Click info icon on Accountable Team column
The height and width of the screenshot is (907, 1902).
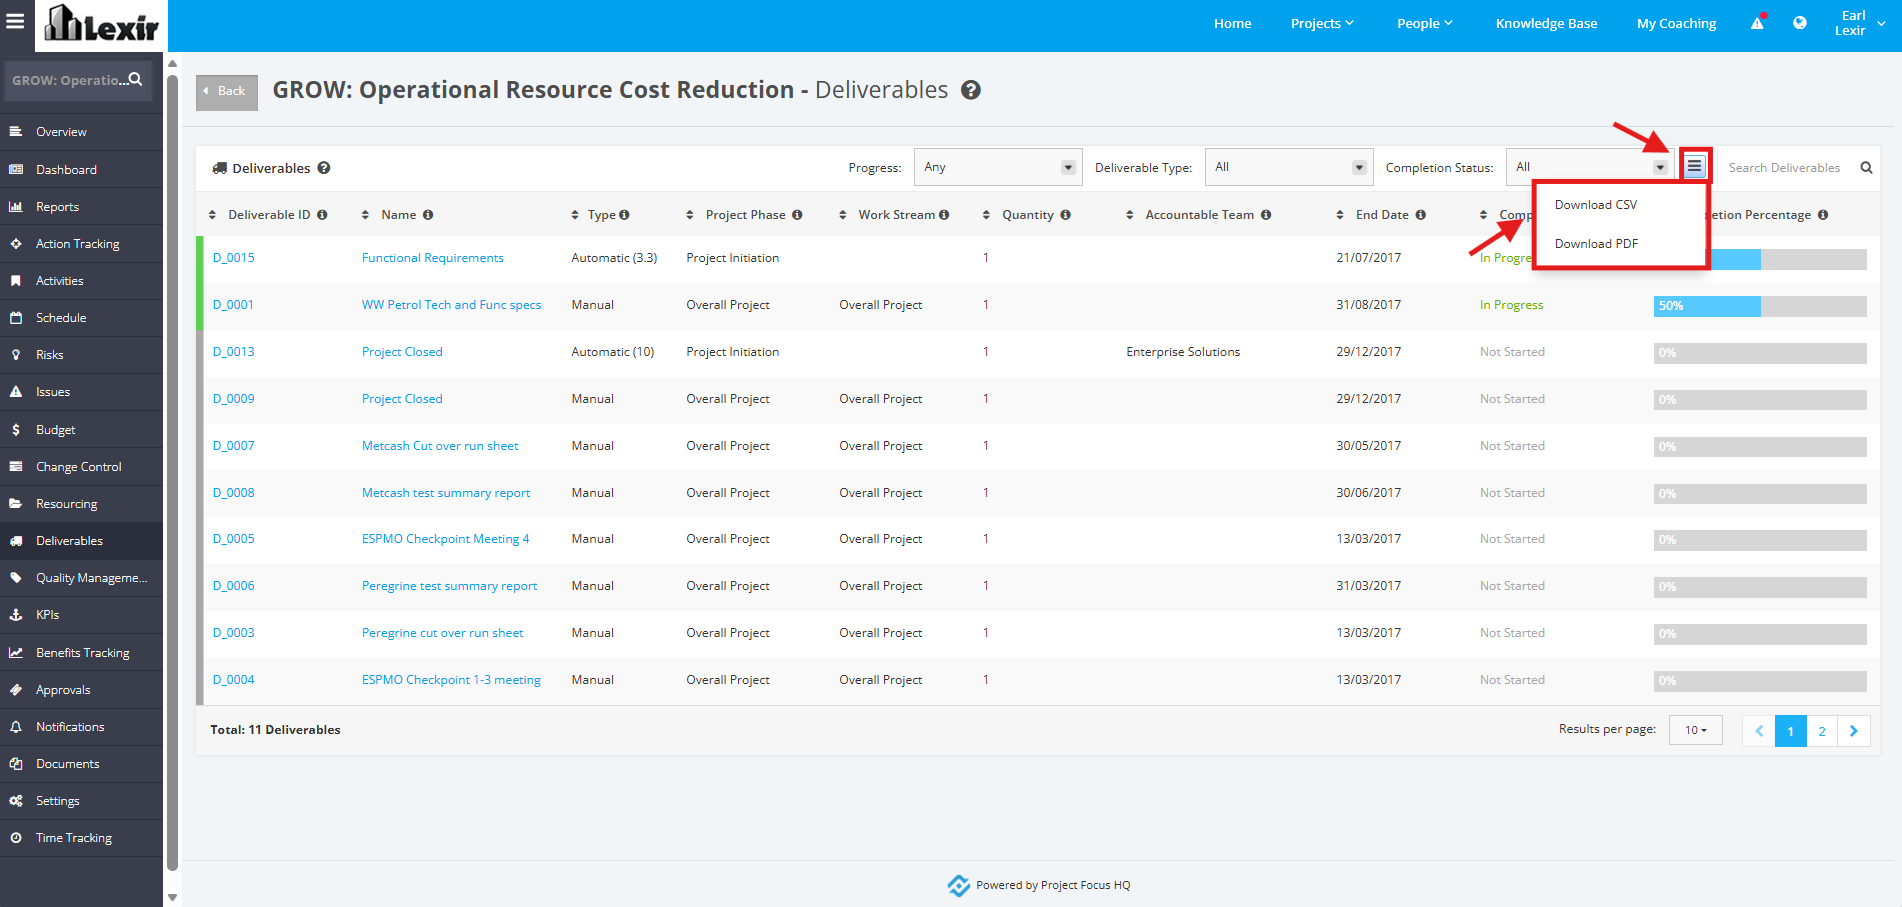click(x=1266, y=215)
